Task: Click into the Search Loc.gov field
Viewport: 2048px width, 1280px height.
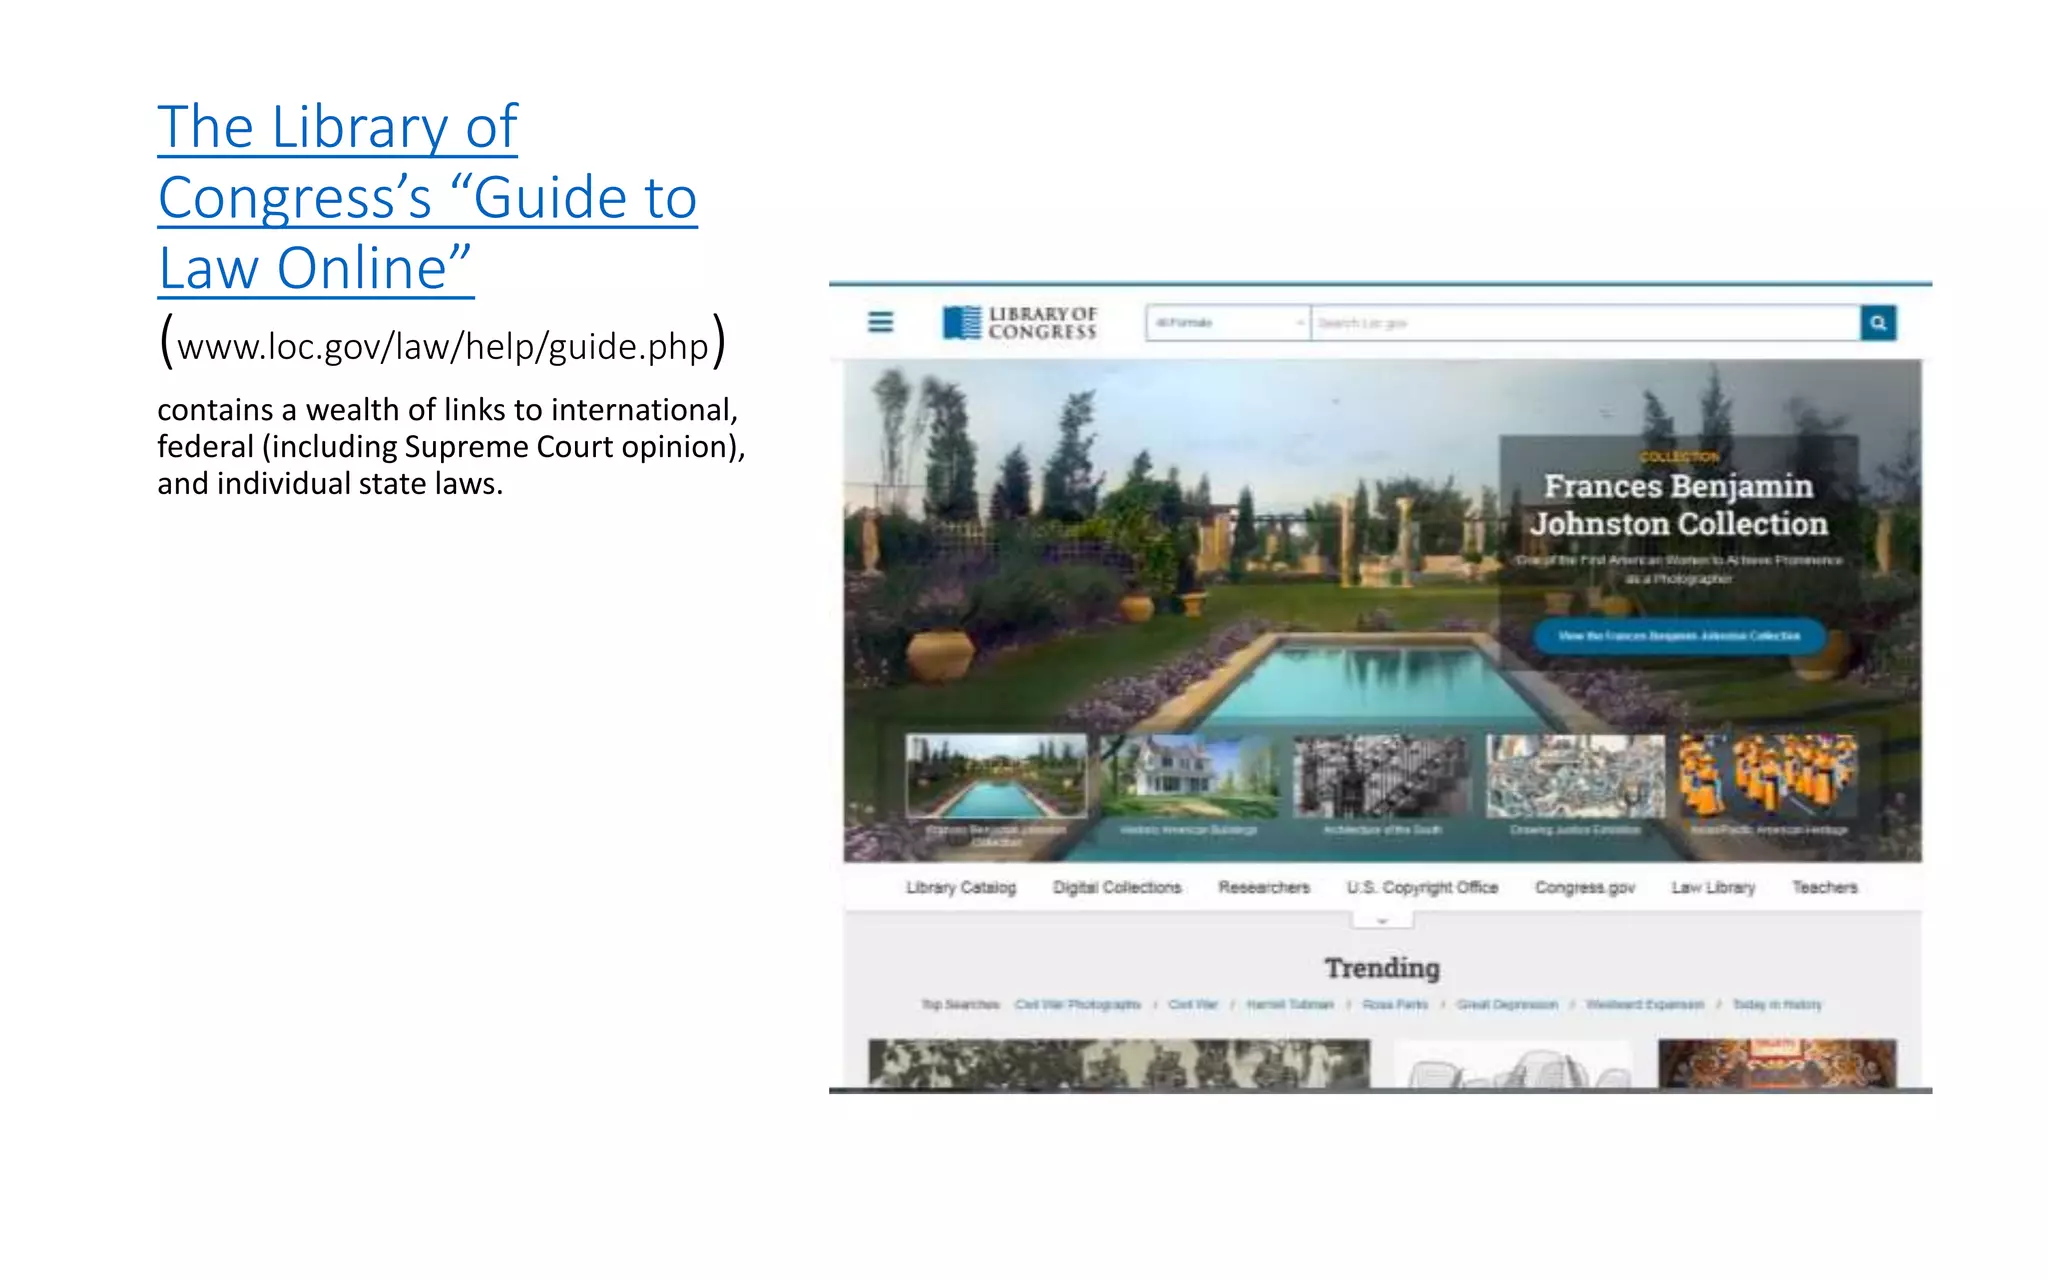Action: (x=1584, y=323)
